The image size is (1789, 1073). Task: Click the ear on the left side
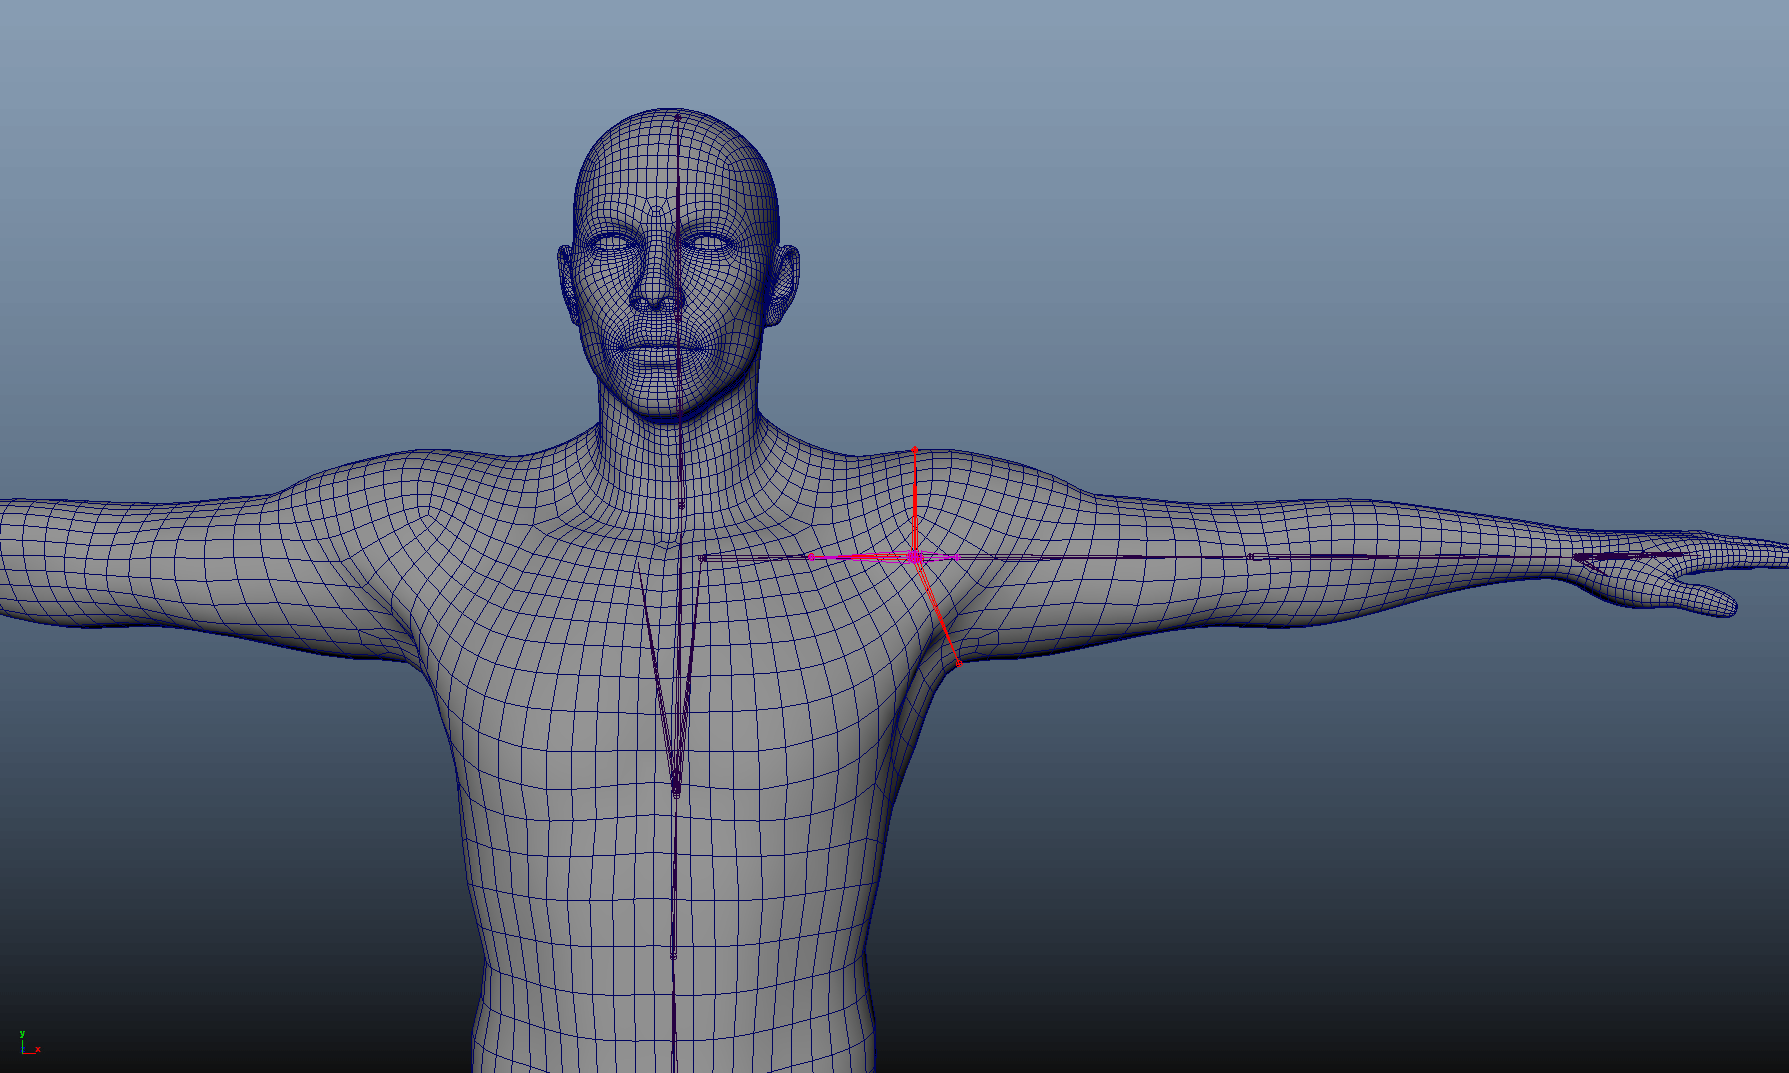[568, 285]
